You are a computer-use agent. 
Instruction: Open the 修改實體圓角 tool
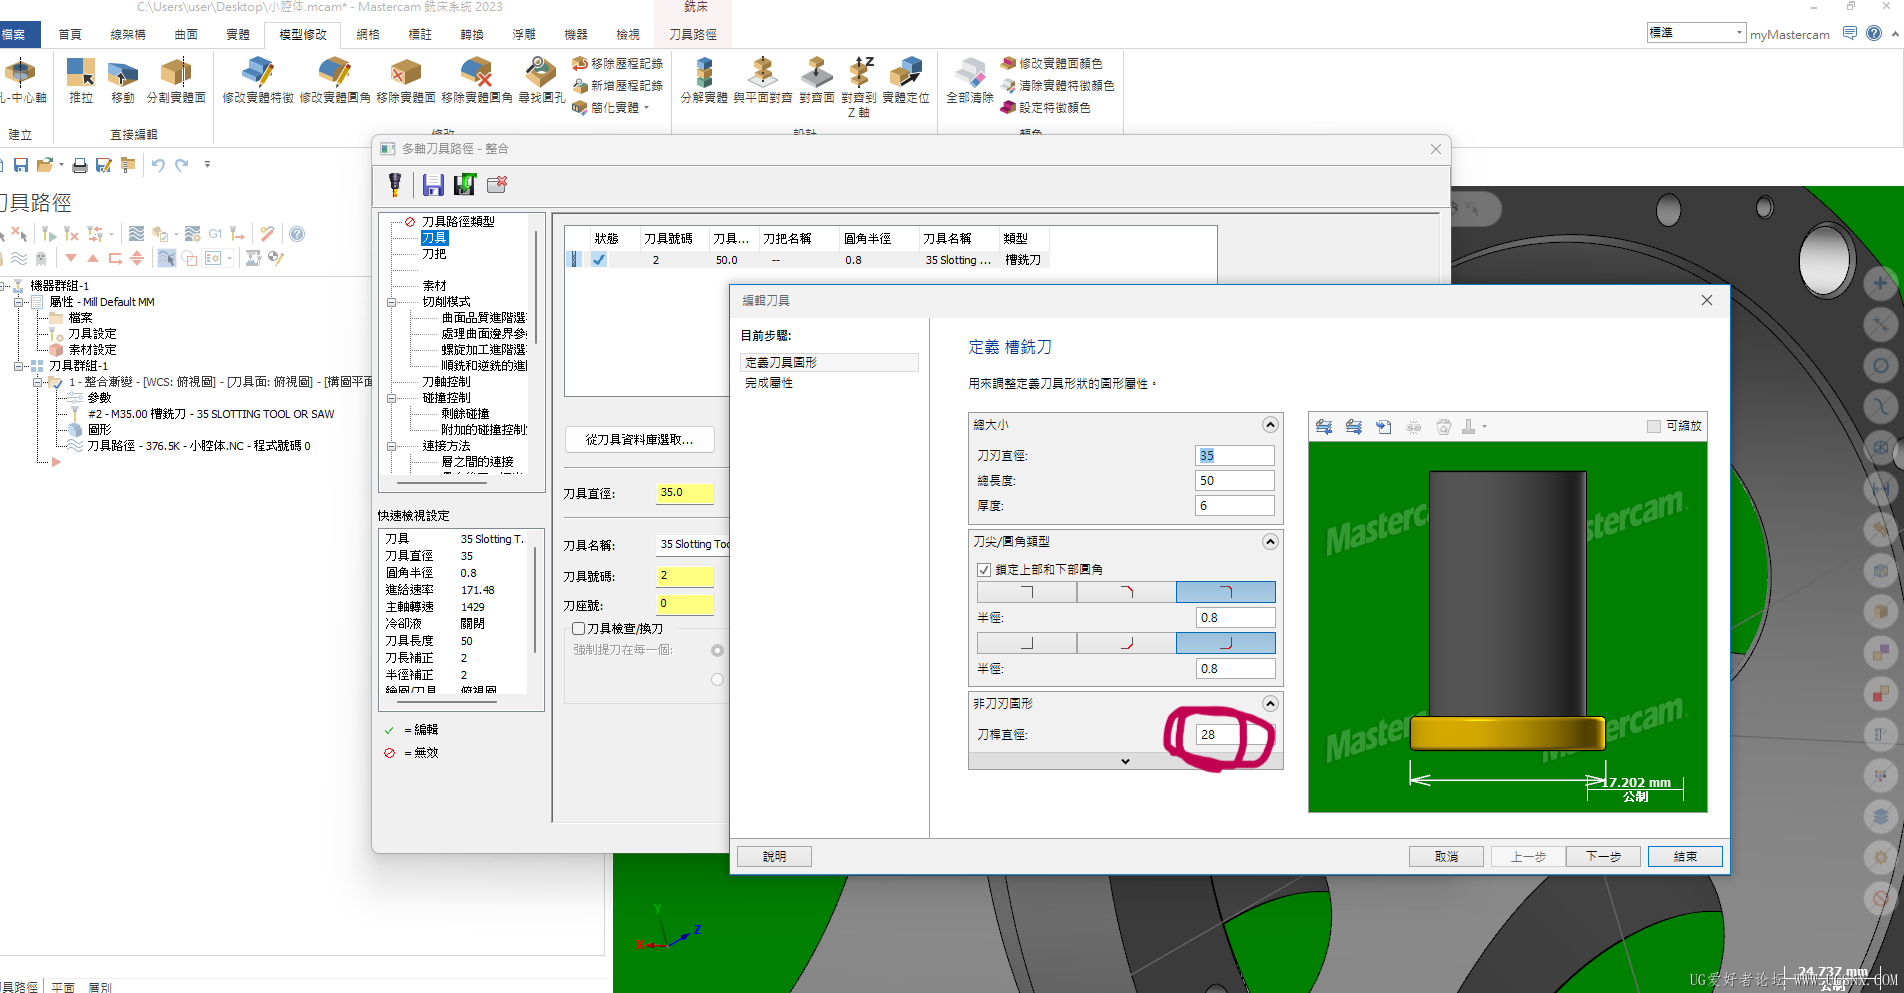(335, 80)
